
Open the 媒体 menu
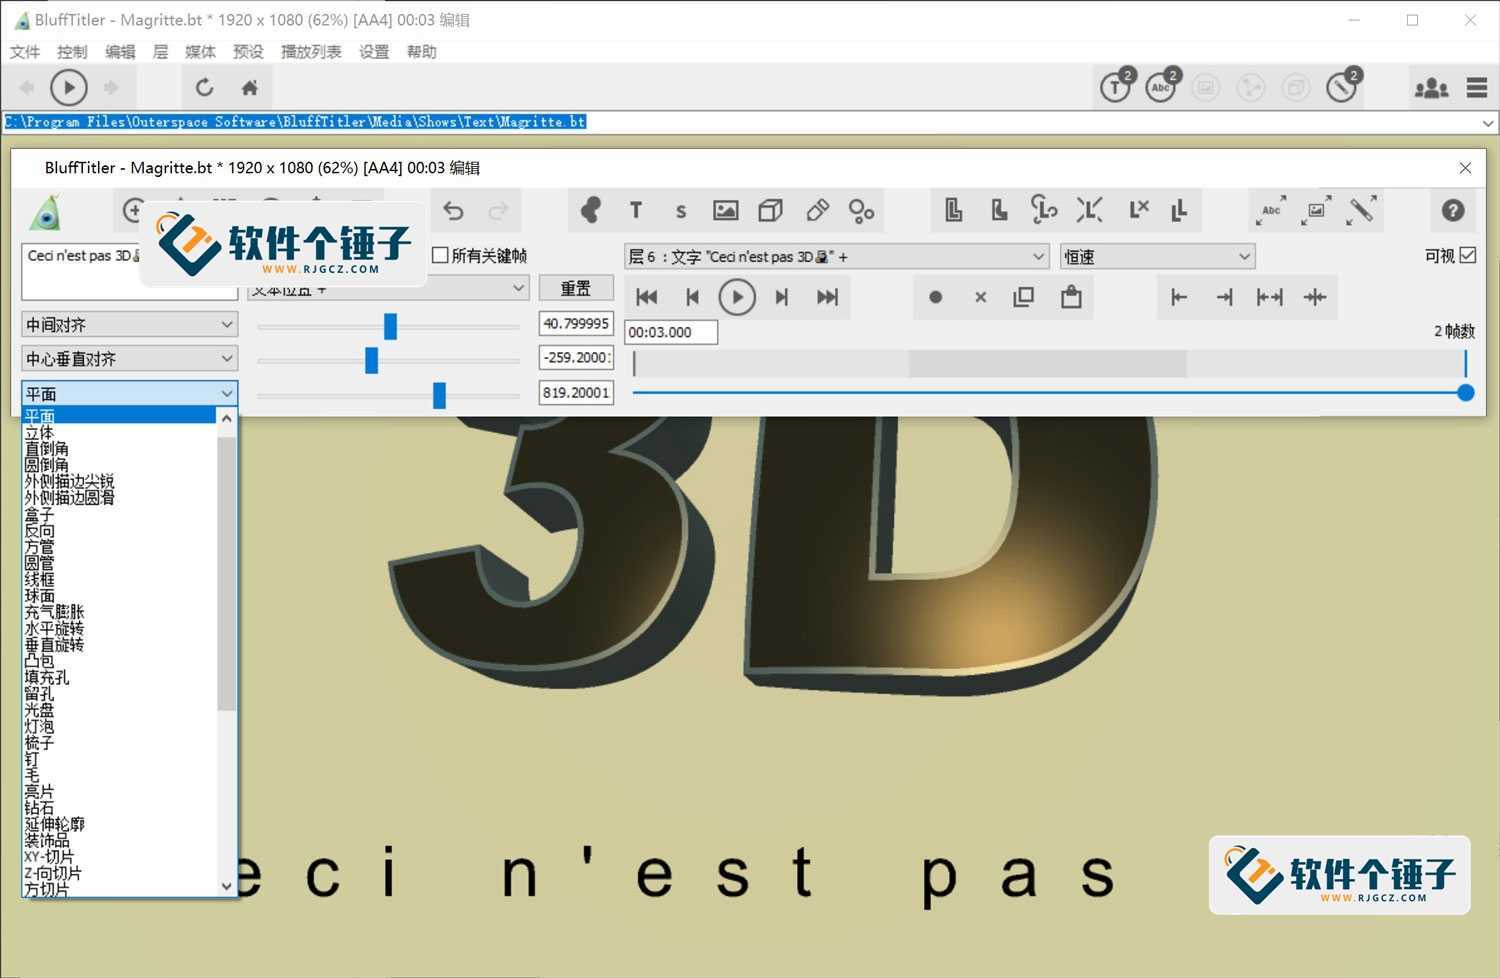pos(200,52)
